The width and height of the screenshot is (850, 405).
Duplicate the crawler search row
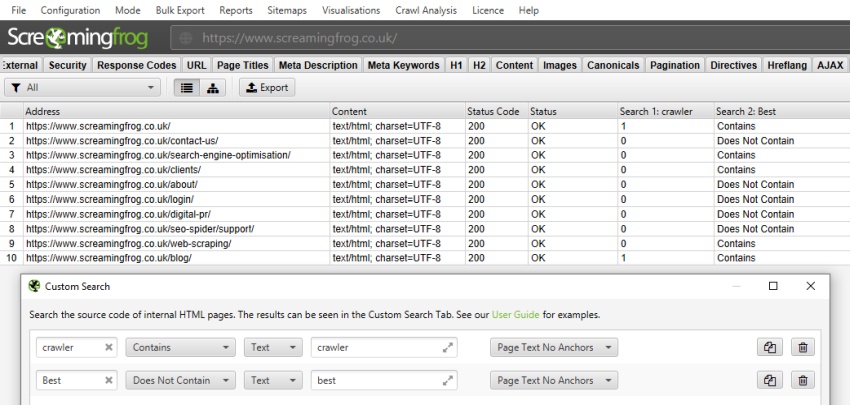[x=770, y=348]
